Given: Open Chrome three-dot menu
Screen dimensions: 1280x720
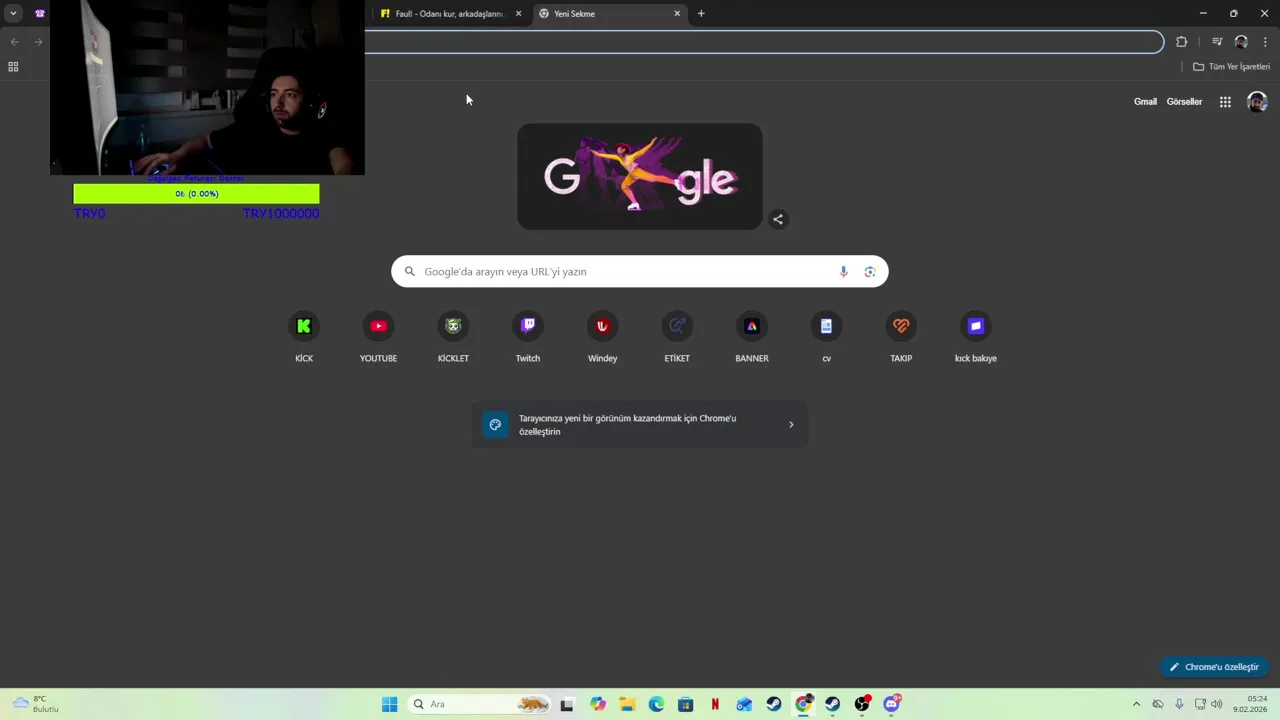Looking at the screenshot, I should [1265, 42].
